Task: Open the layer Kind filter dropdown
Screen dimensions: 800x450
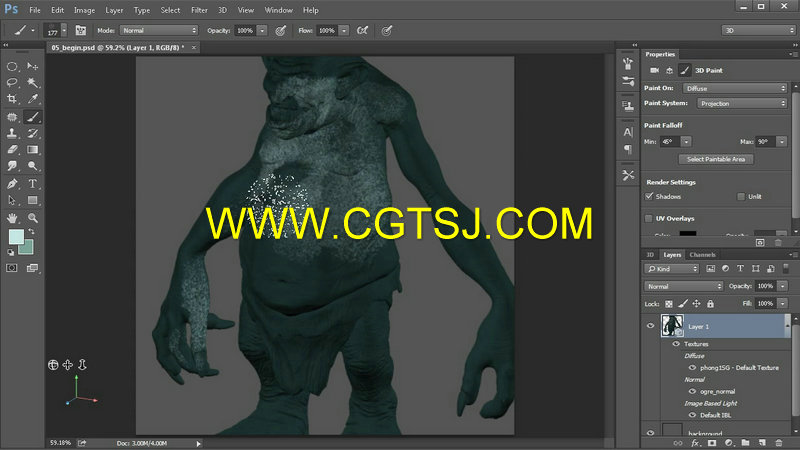Action: click(x=671, y=269)
